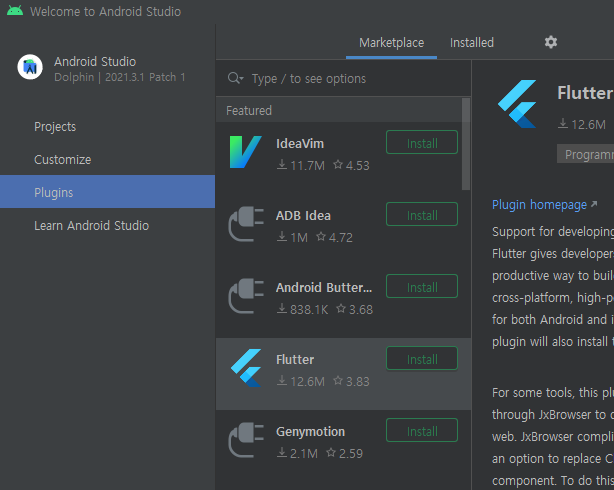Click the 4.72 rating of ADB Idea
This screenshot has height=490, width=614.
coord(341,237)
